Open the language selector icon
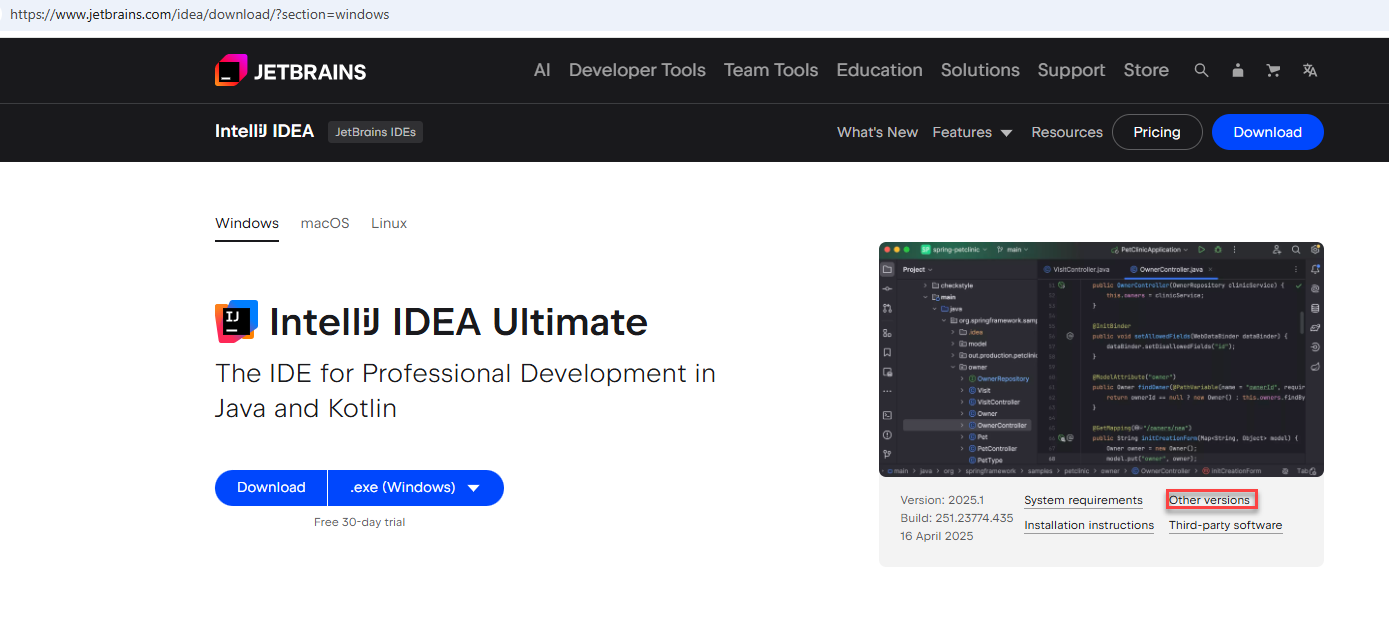Viewport: 1389px width, 628px height. 1310,70
